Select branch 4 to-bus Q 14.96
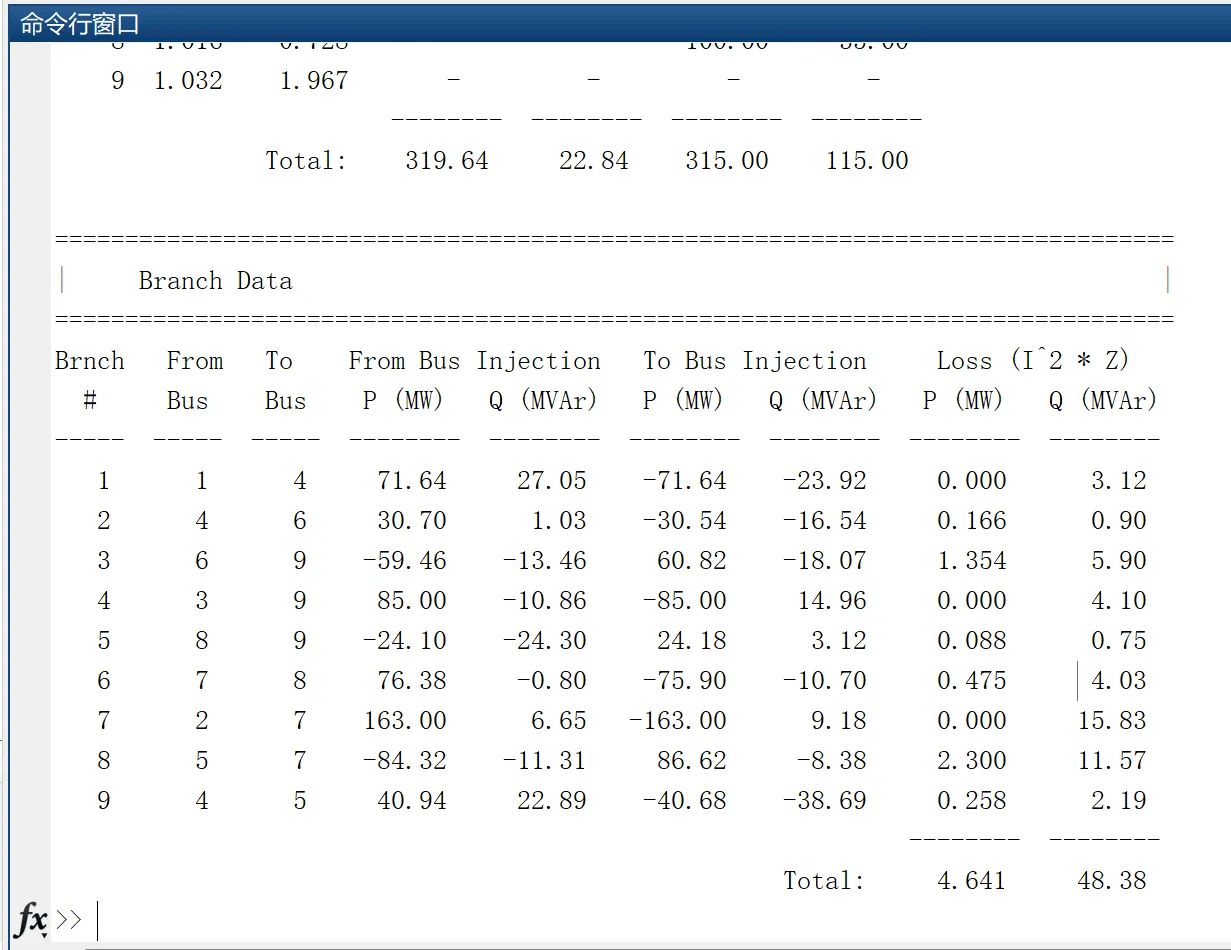 click(831, 601)
